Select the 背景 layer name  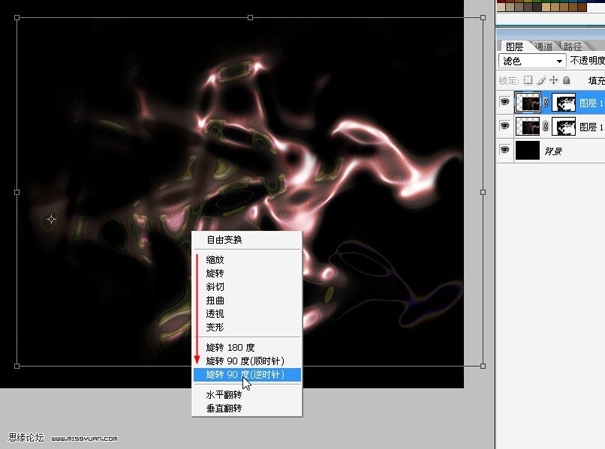click(x=553, y=151)
